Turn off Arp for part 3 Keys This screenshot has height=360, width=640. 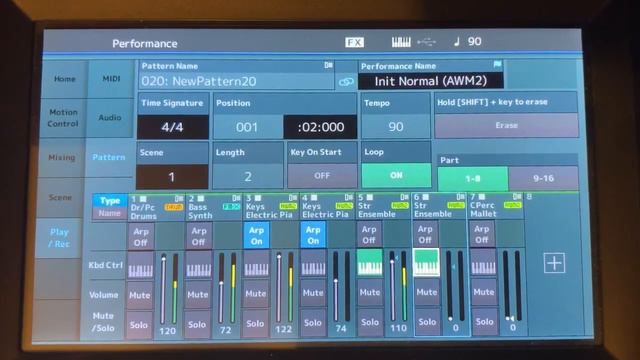[x=256, y=236]
